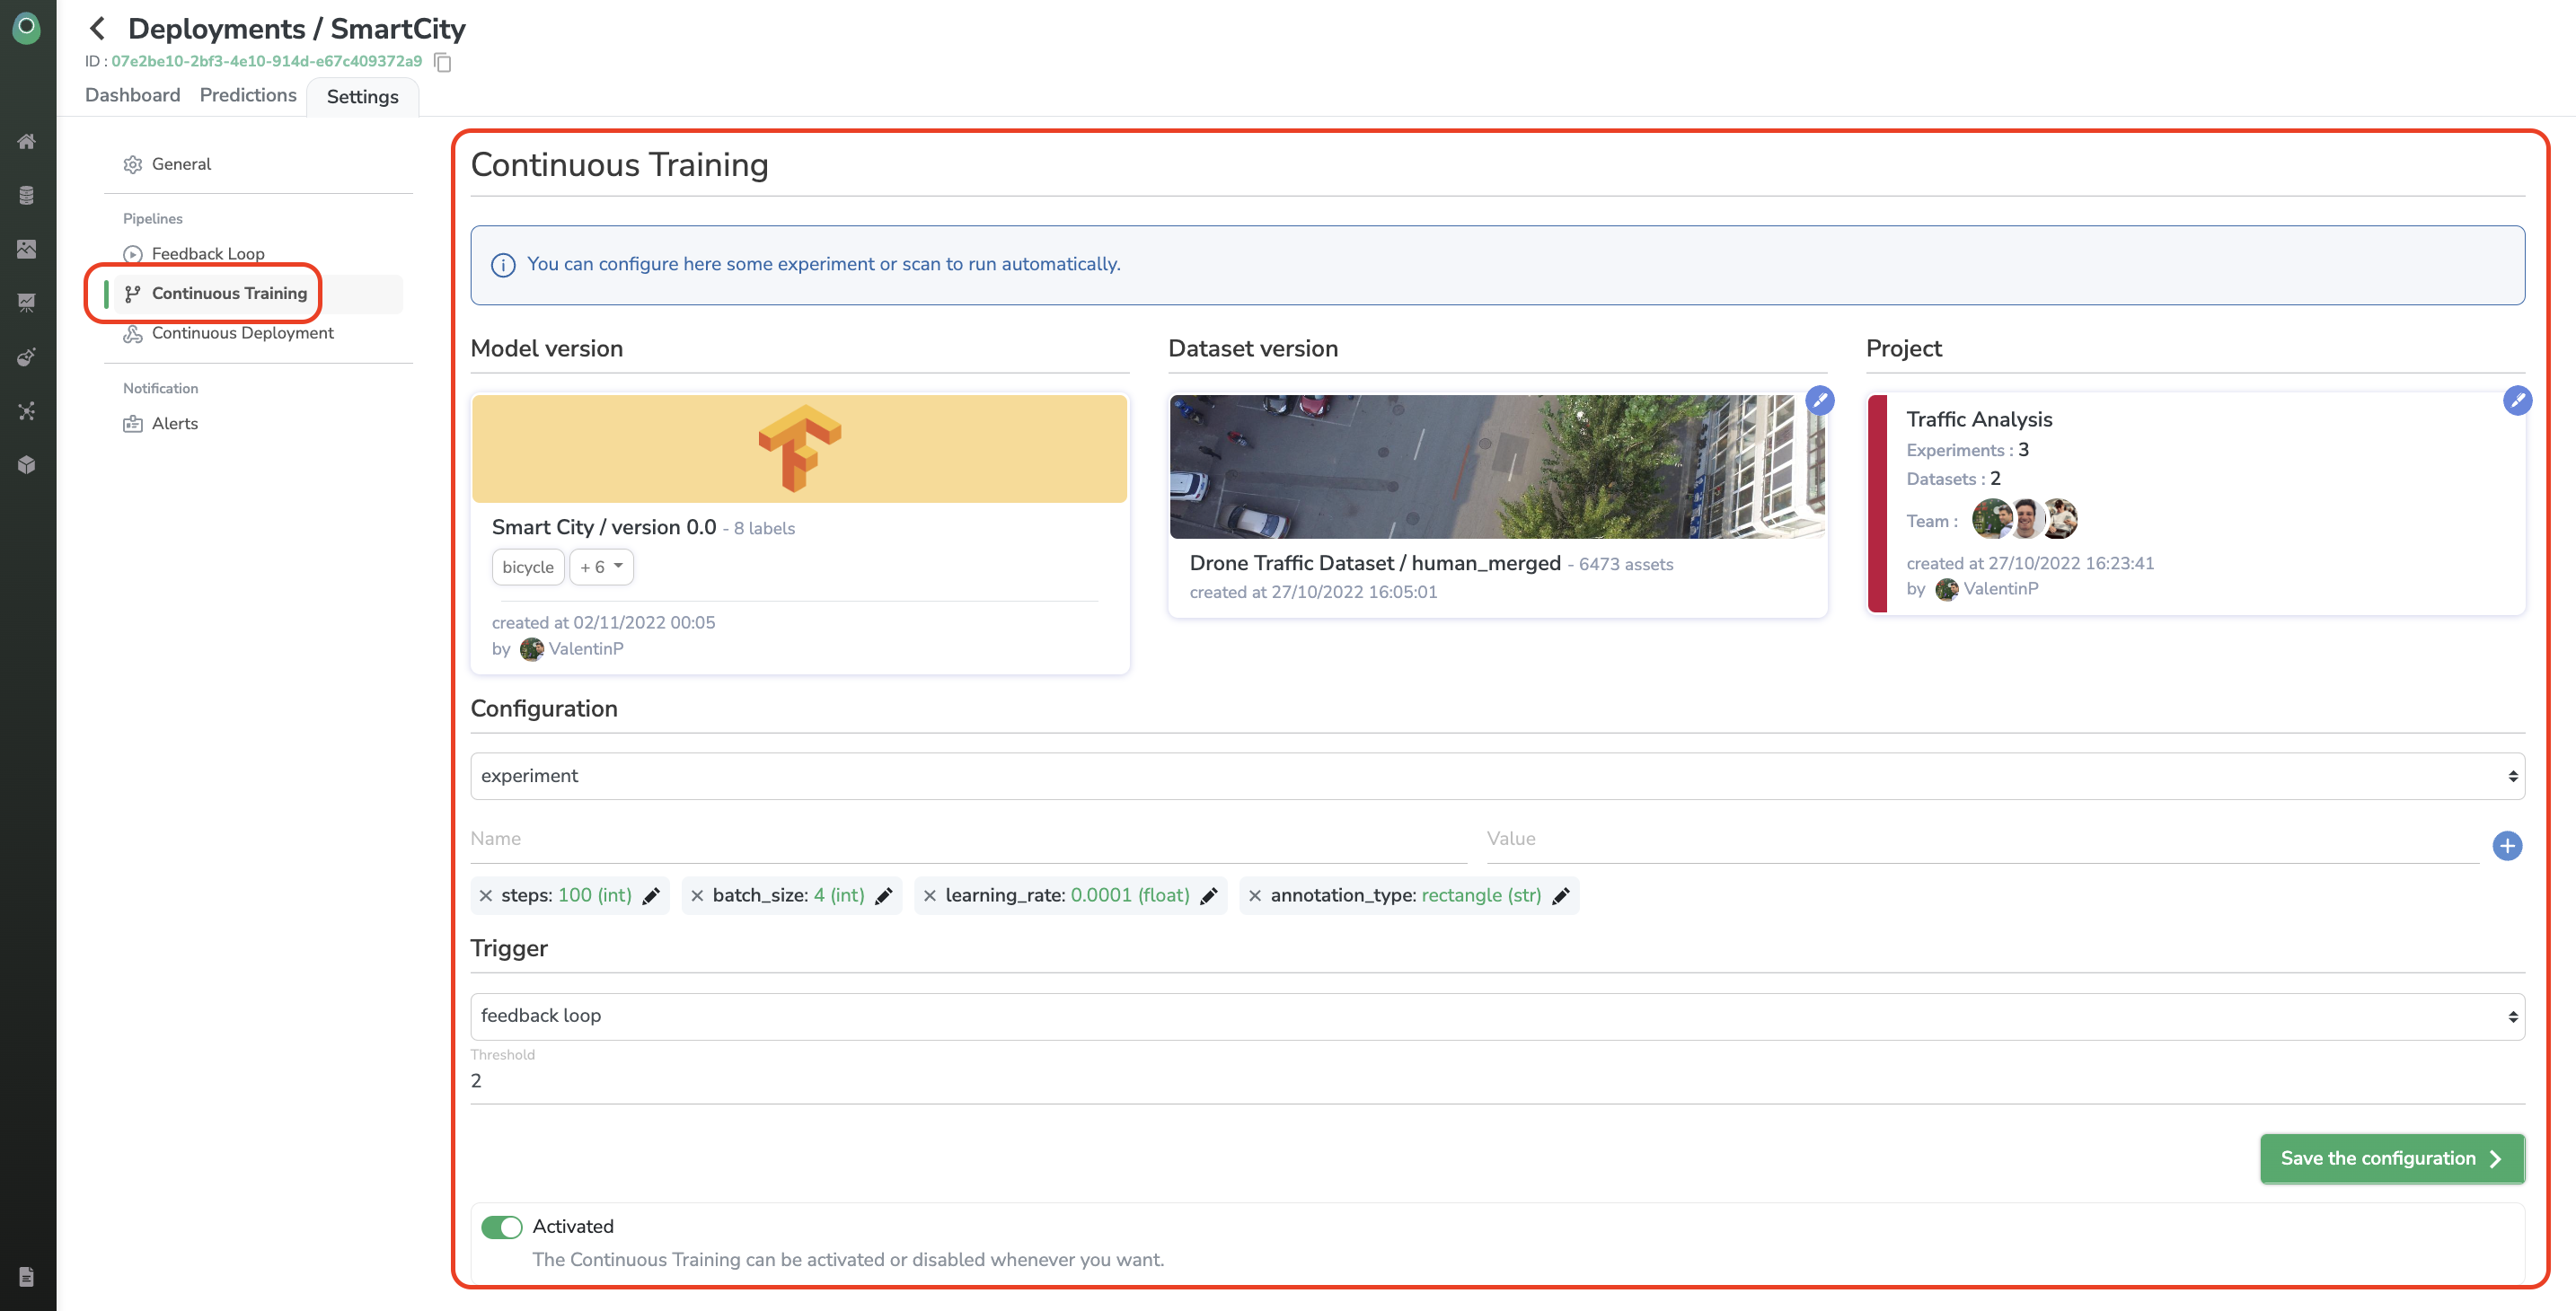This screenshot has height=1311, width=2576.
Task: Expand the +6 labels dropdown
Action: pos(601,567)
